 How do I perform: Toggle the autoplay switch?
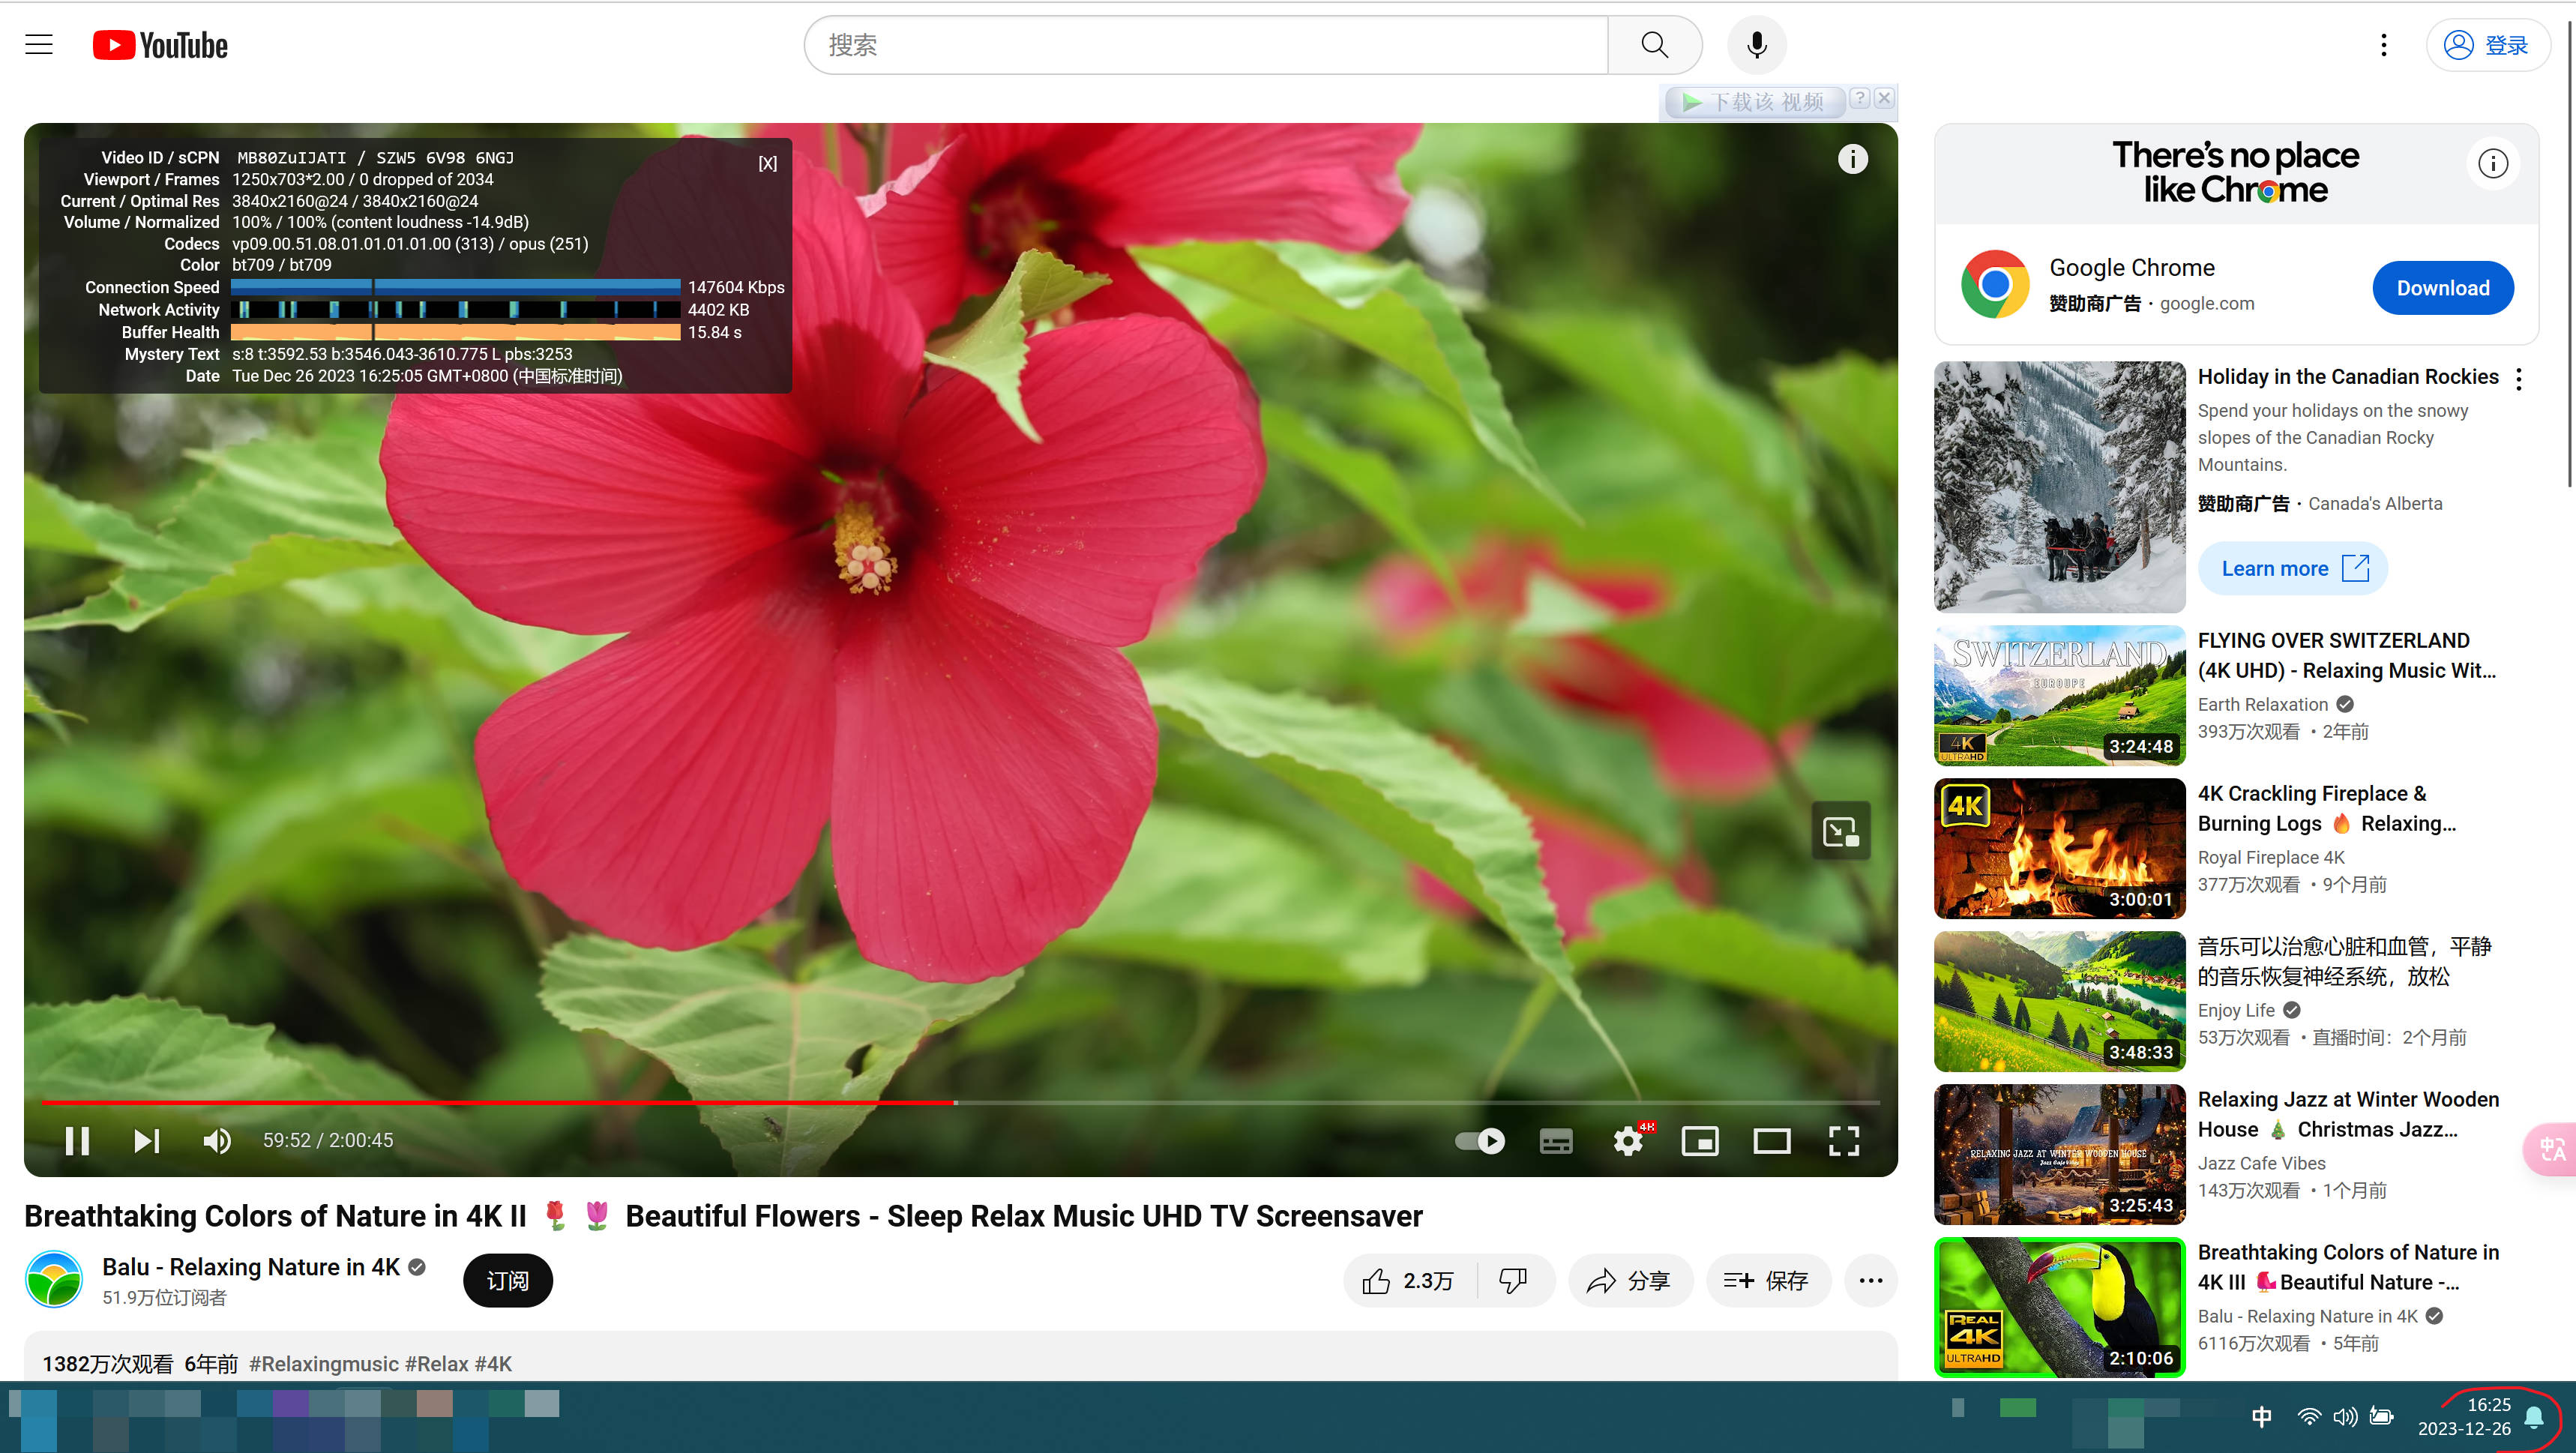[1480, 1140]
